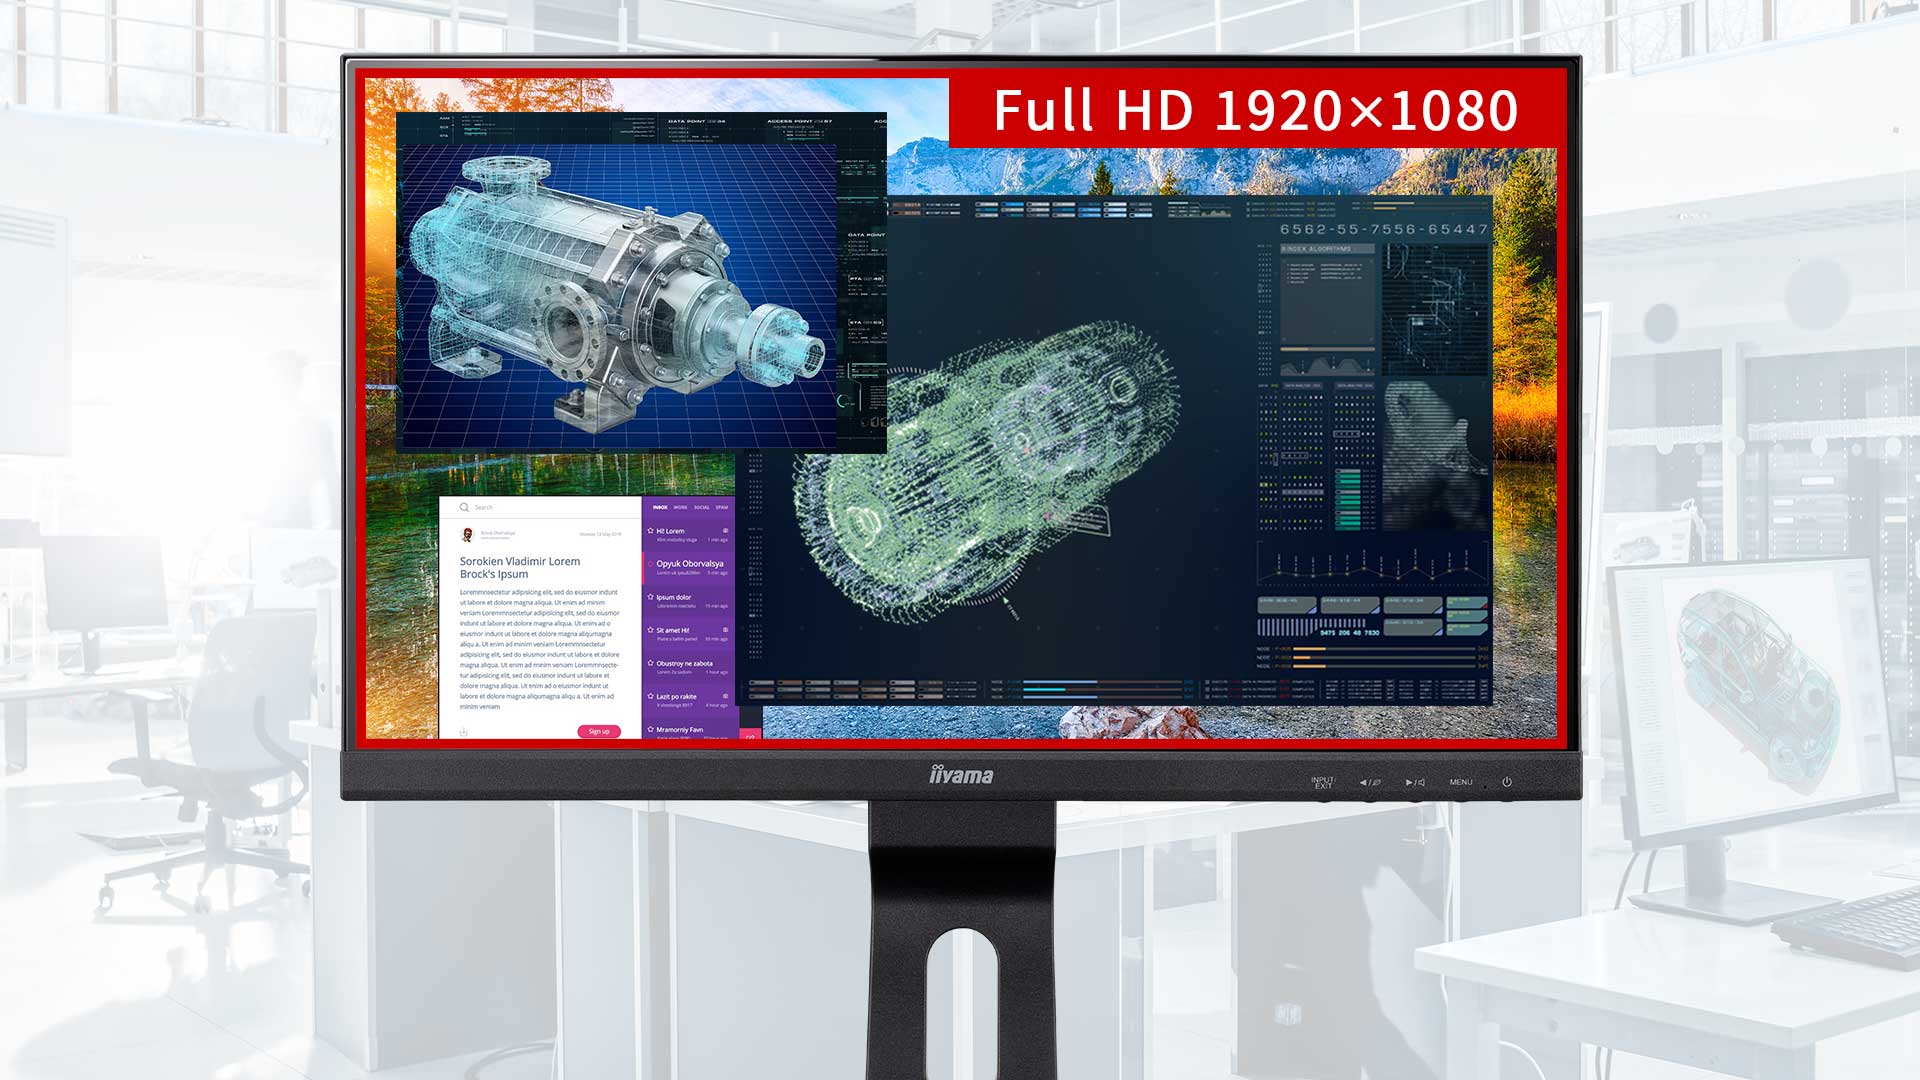Switch to the SPAM tab in the mail app
The width and height of the screenshot is (1920, 1080).
click(x=722, y=507)
